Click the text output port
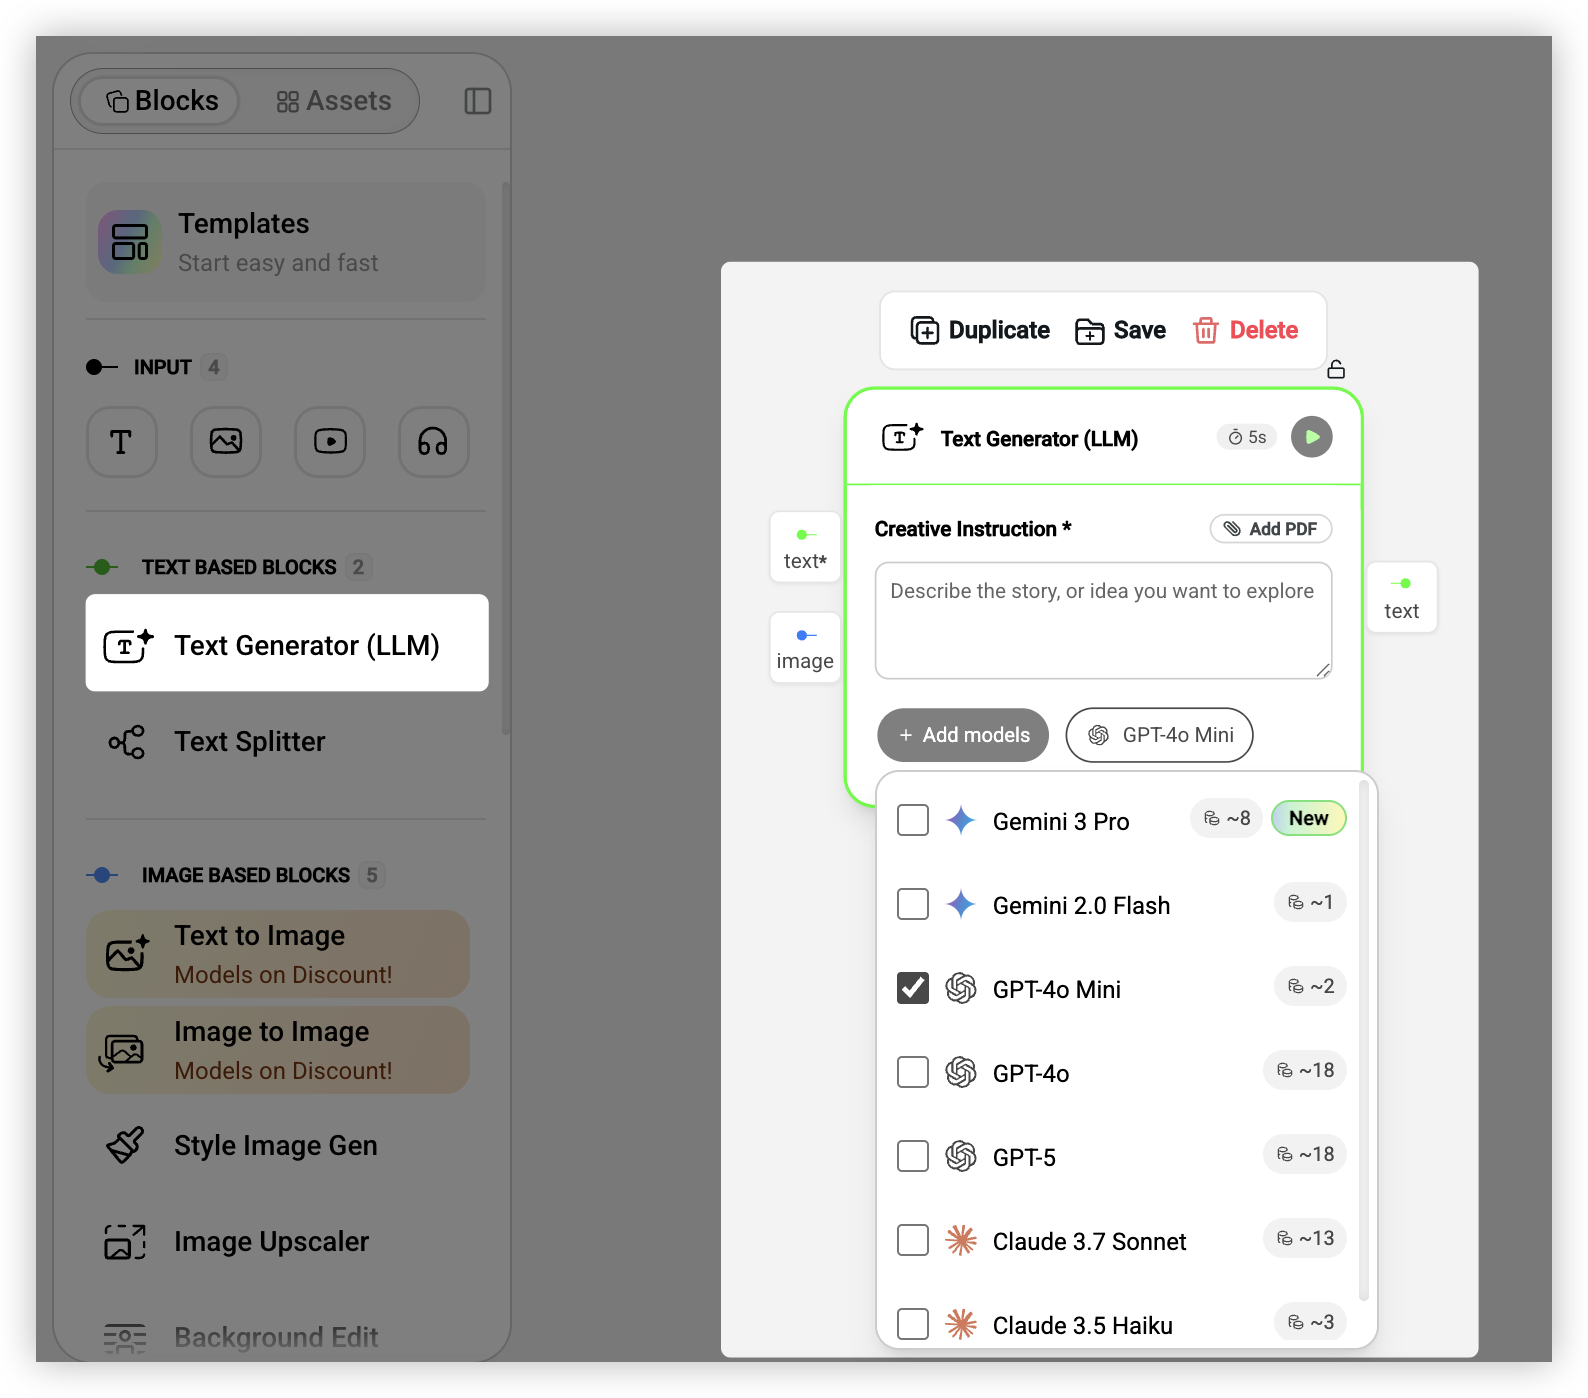Image resolution: width=1588 pixels, height=1398 pixels. 1402,597
